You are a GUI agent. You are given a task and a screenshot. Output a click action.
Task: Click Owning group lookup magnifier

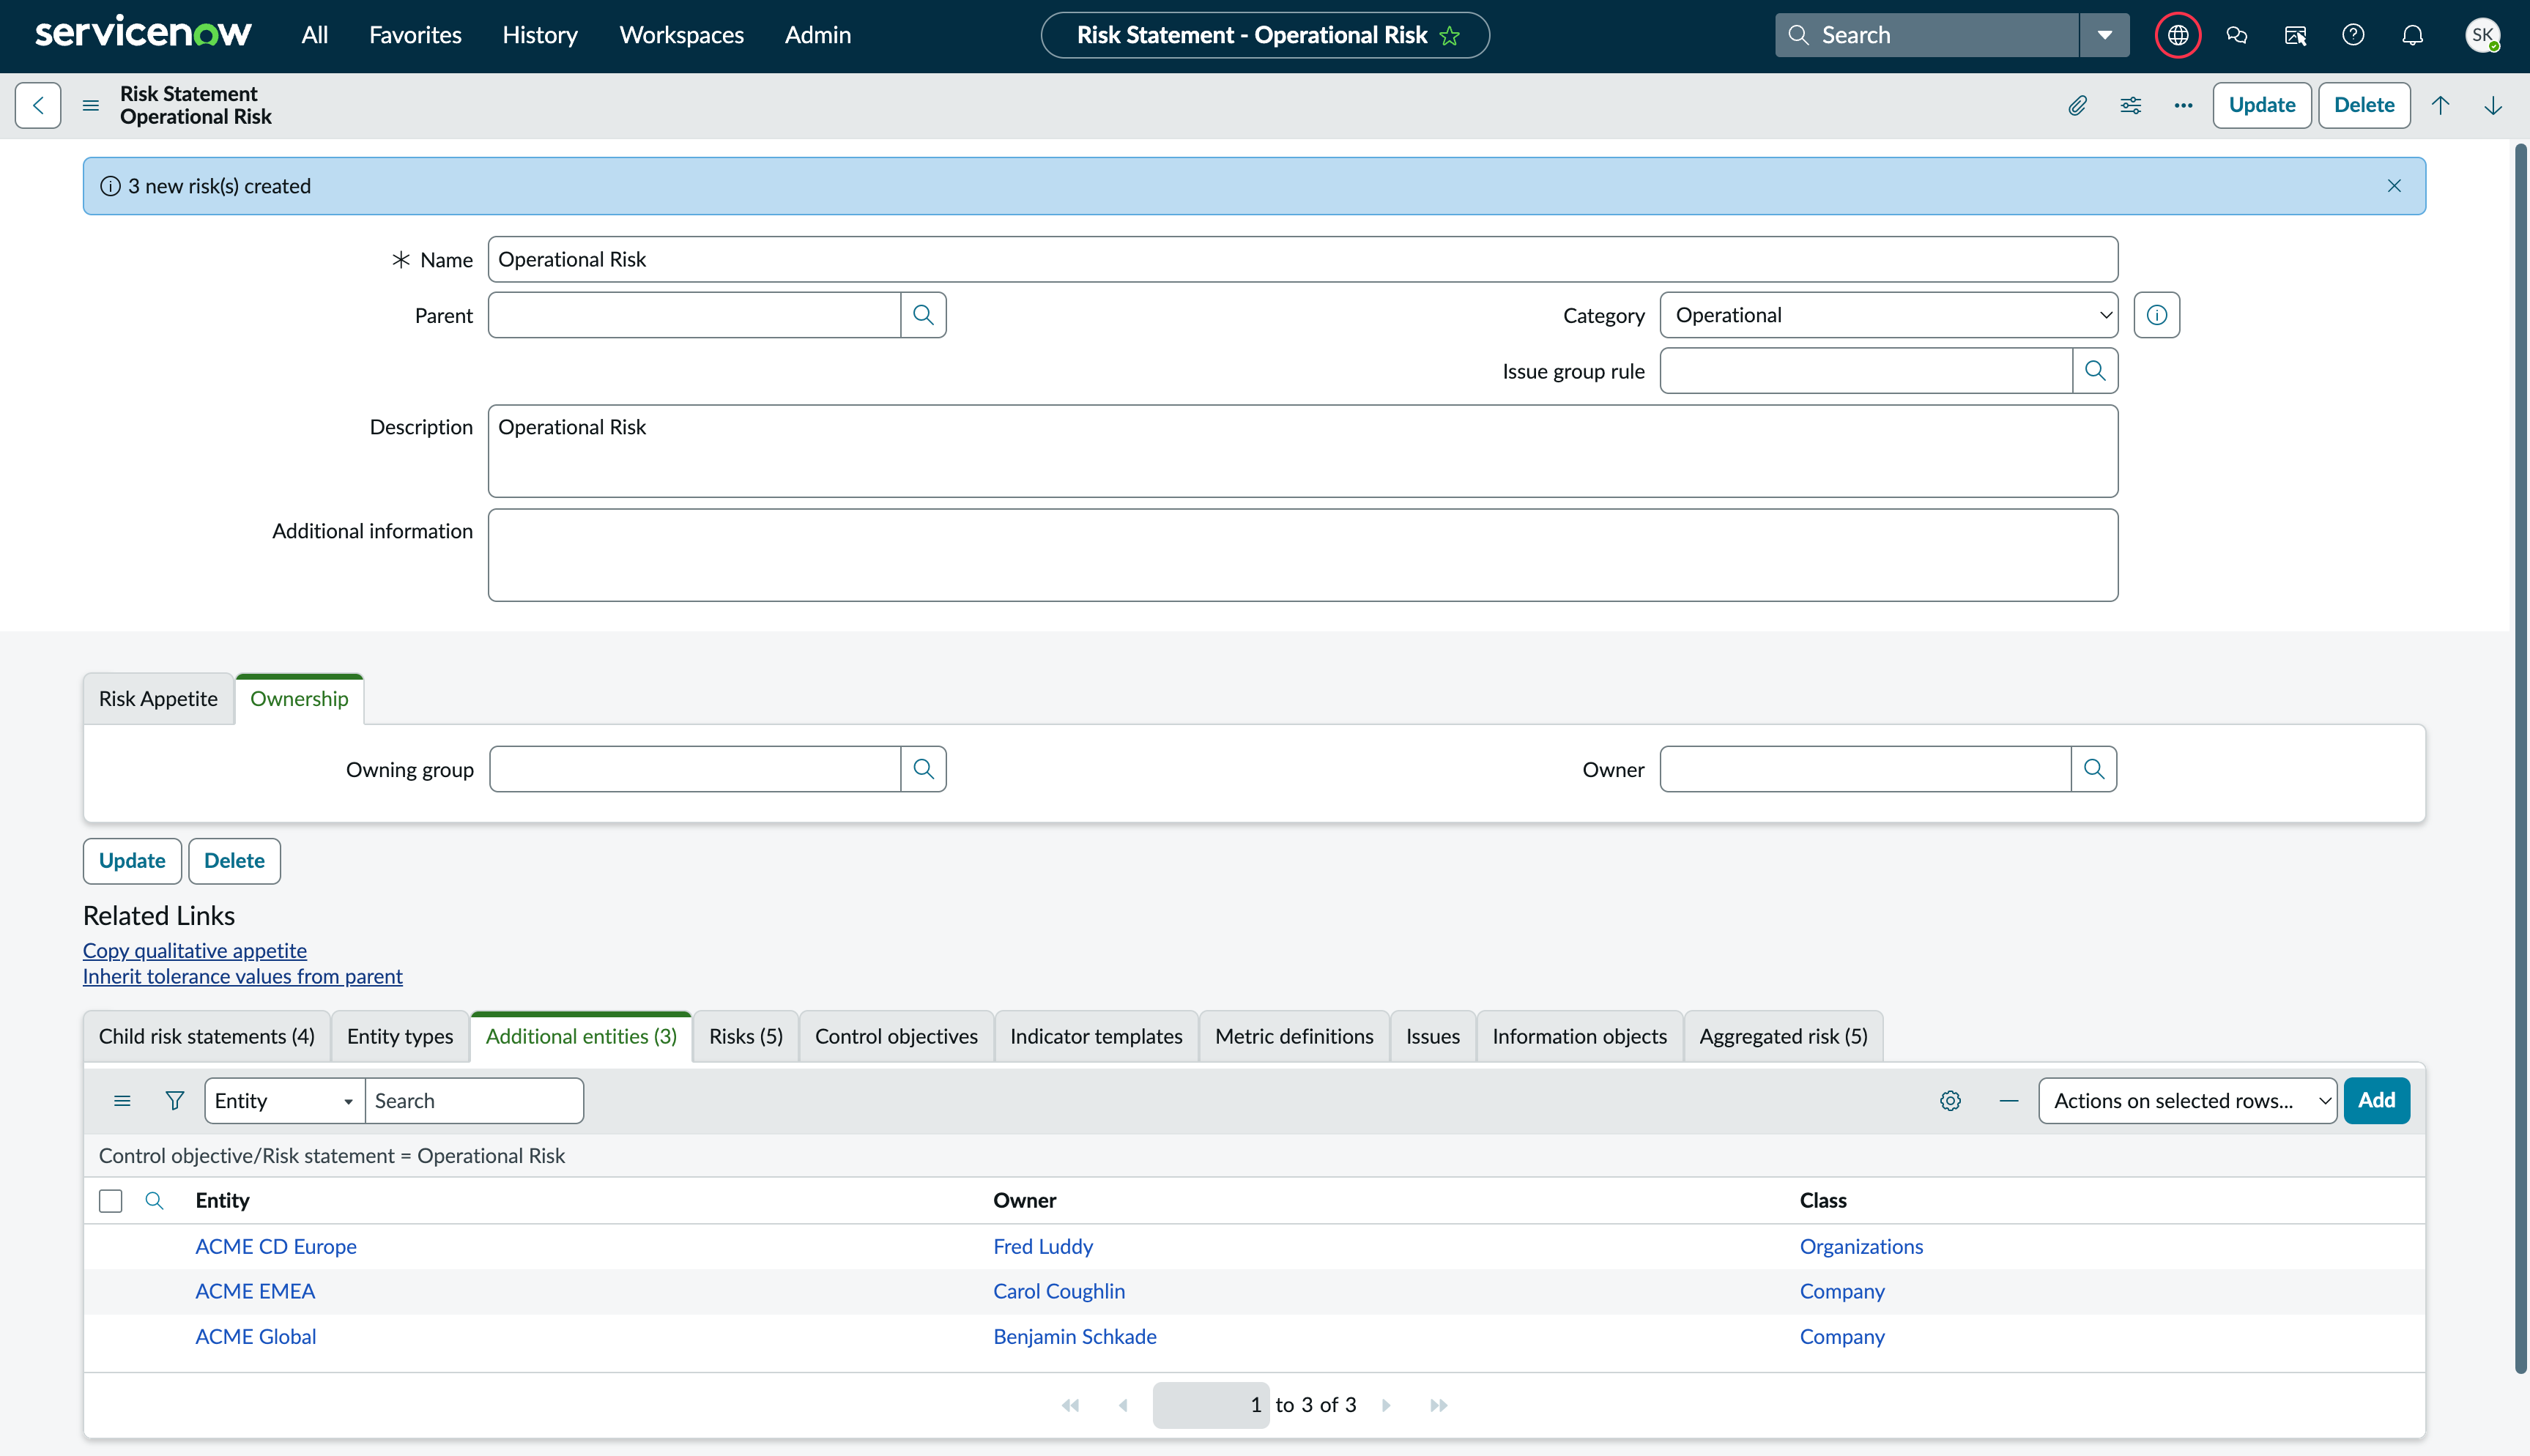pos(923,769)
